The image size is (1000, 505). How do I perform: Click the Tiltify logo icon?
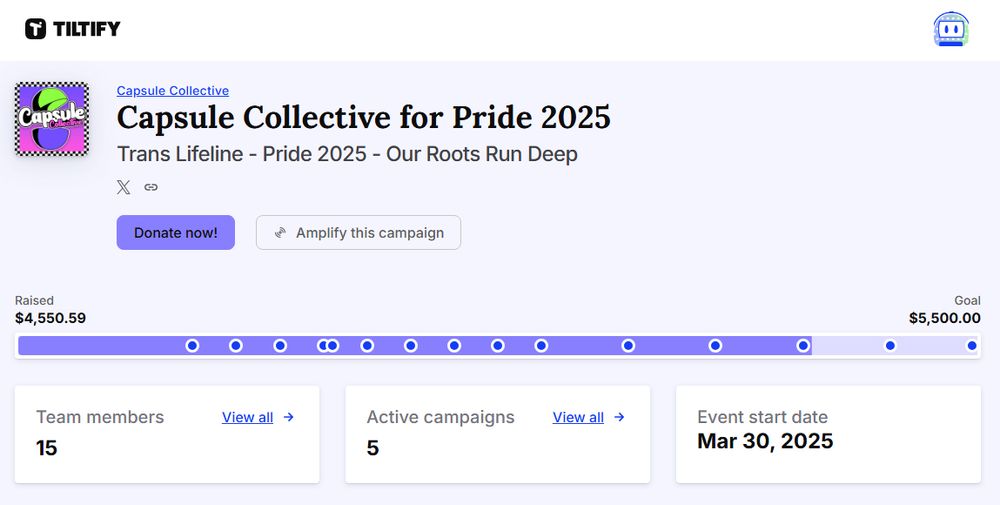(x=36, y=29)
